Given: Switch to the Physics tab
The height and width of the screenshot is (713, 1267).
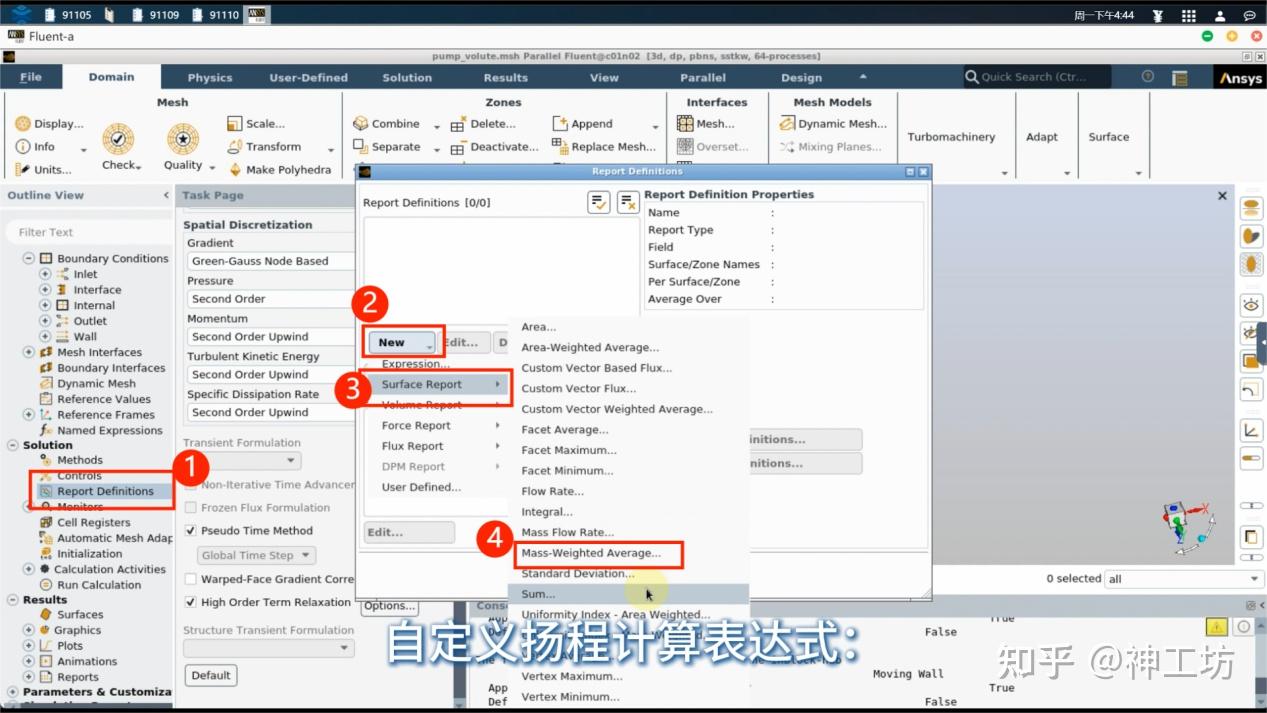Looking at the screenshot, I should (x=210, y=78).
